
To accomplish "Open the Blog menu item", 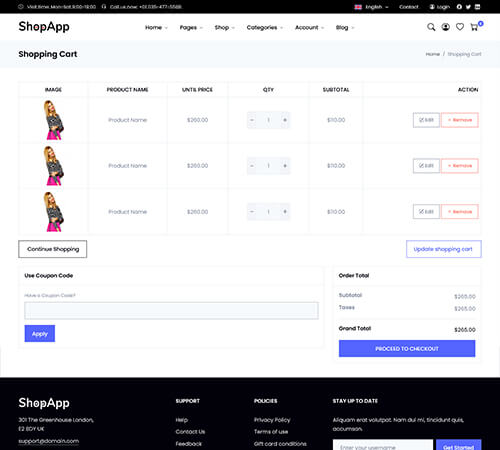I will coord(345,27).
